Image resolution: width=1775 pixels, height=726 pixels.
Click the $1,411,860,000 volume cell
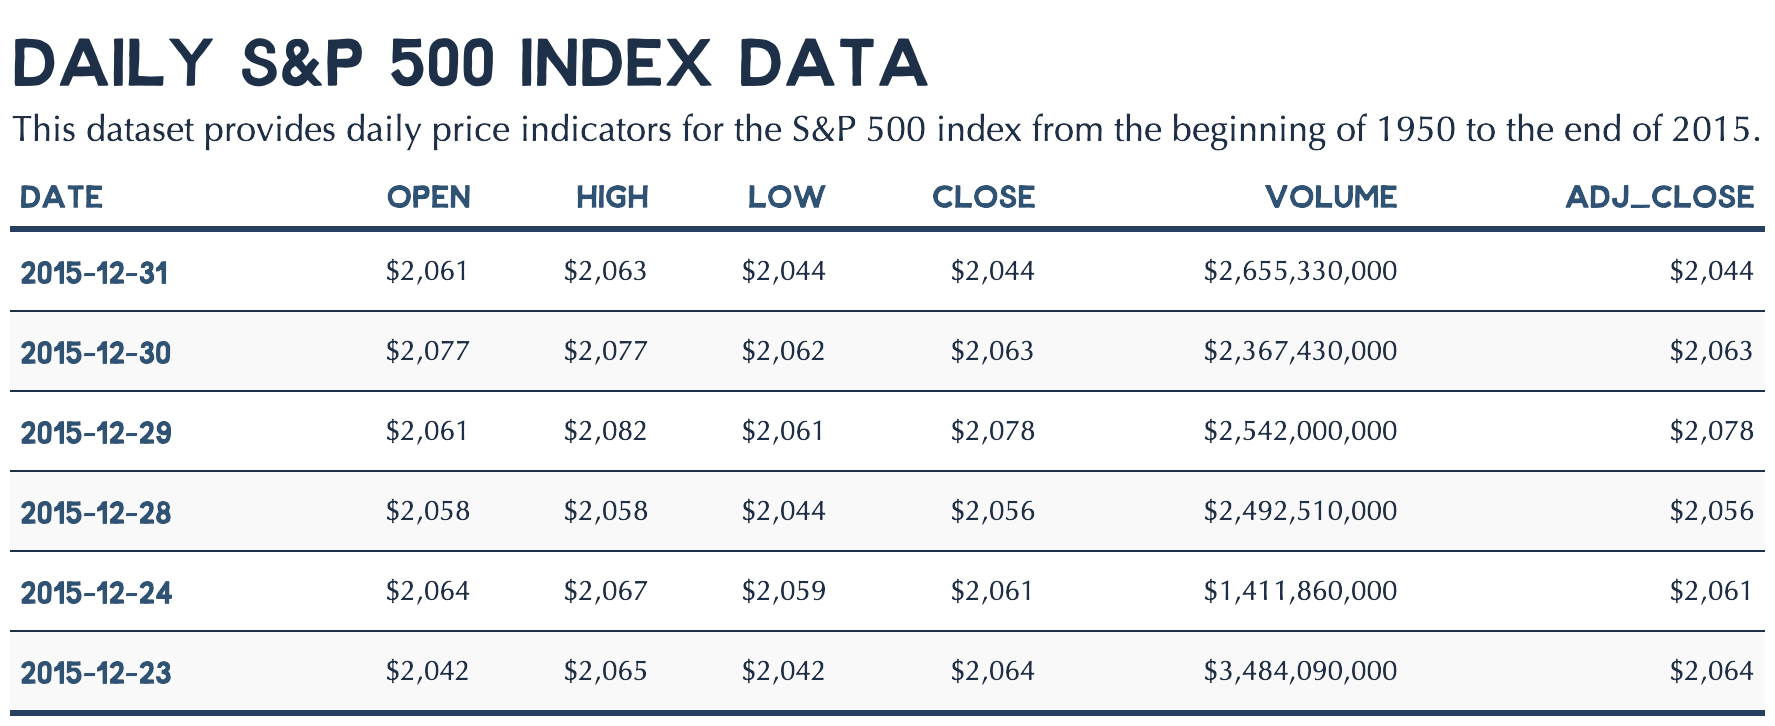click(1300, 591)
